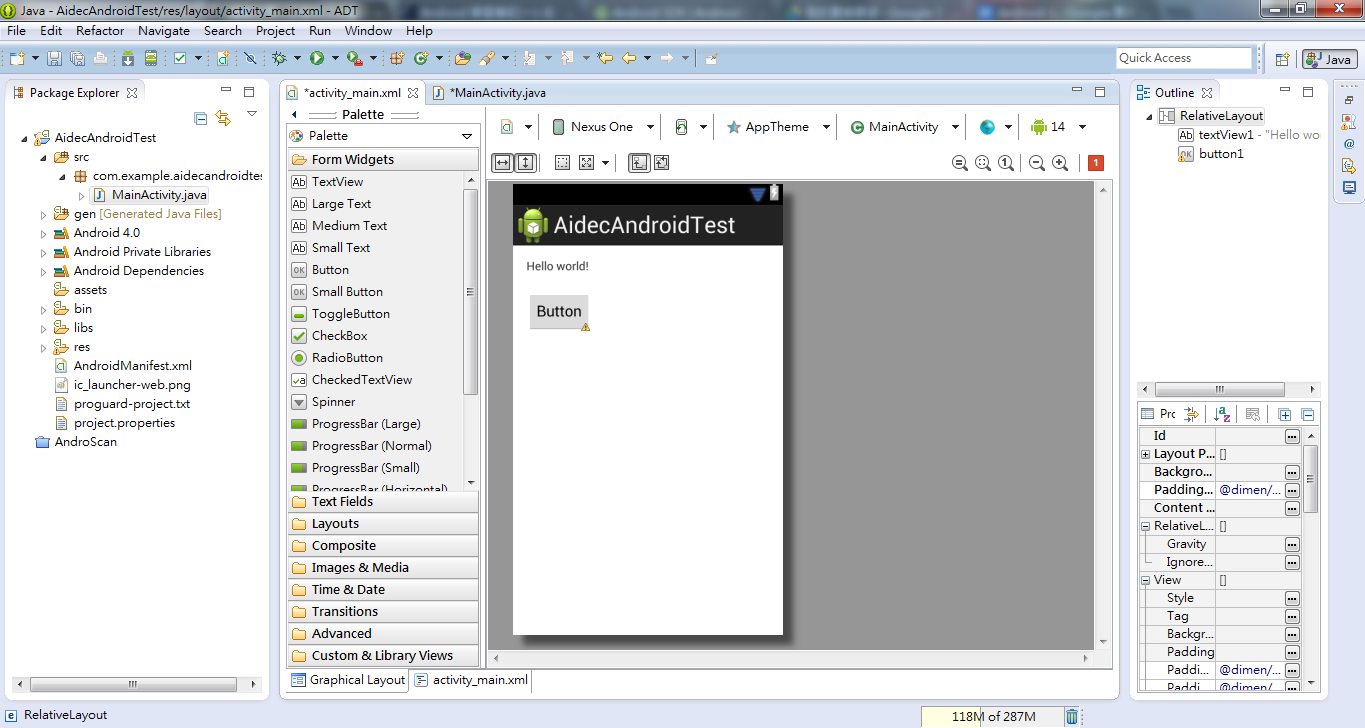The height and width of the screenshot is (728, 1365).
Task: Click the Id property ellipsis button
Action: click(1292, 436)
